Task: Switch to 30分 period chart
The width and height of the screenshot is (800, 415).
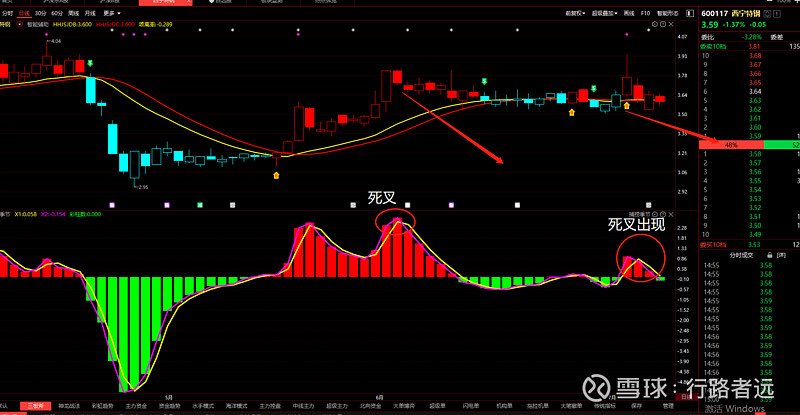Action: (40, 16)
